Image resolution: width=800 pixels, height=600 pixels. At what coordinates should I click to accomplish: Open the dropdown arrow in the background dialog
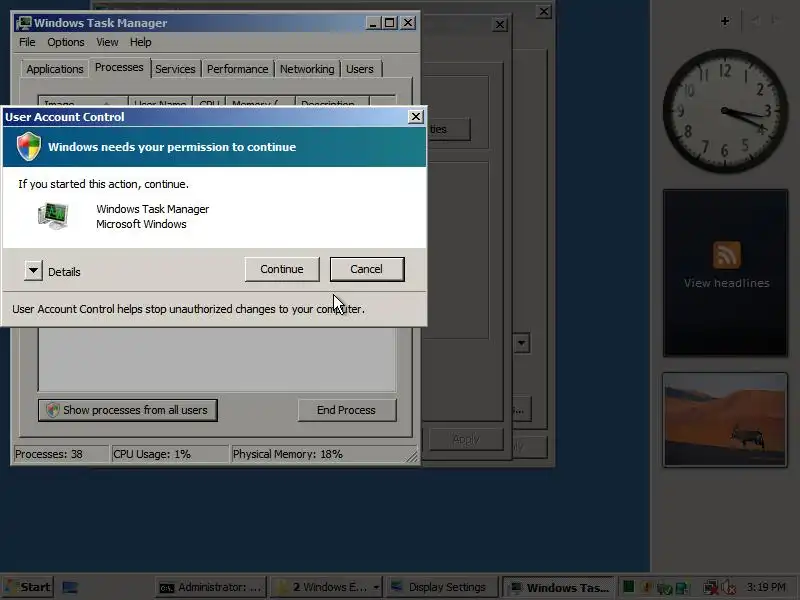[521, 343]
